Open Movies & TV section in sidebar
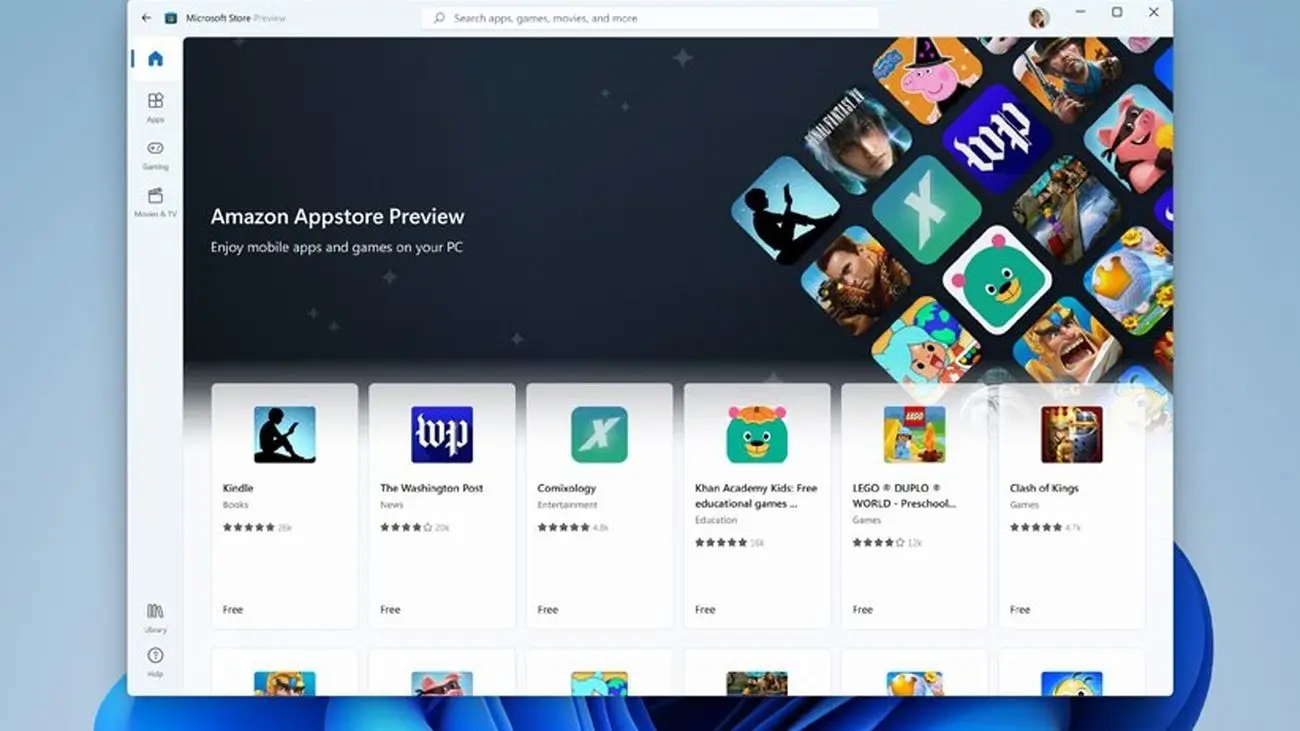The height and width of the screenshot is (731, 1300). 155,202
